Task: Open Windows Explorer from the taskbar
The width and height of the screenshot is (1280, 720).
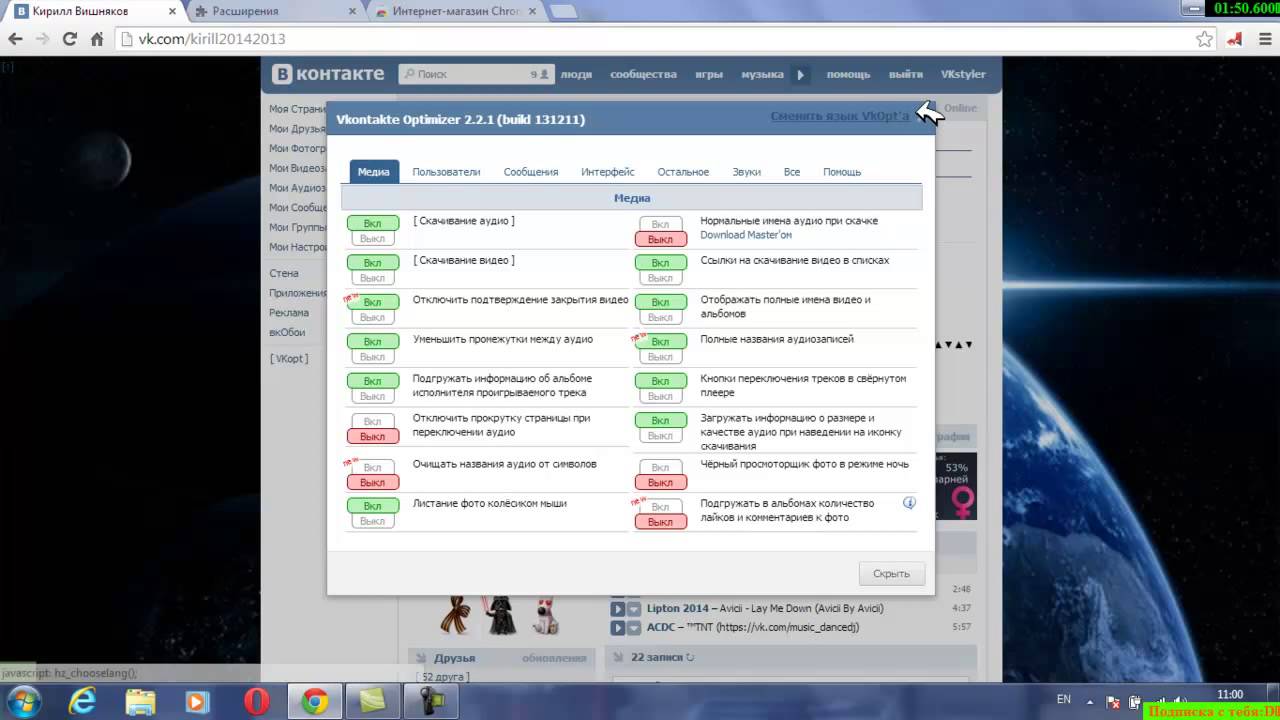Action: pyautogui.click(x=140, y=702)
